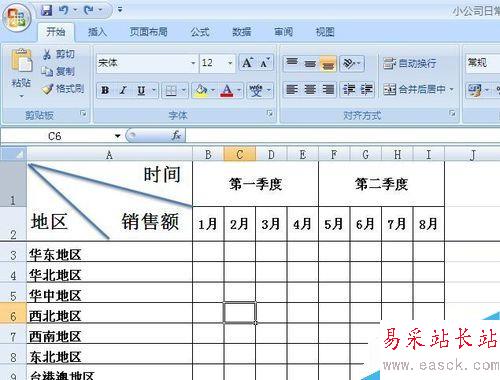Image resolution: width=500 pixels, height=380 pixels.
Task: Apply red font color A
Action: [227, 90]
